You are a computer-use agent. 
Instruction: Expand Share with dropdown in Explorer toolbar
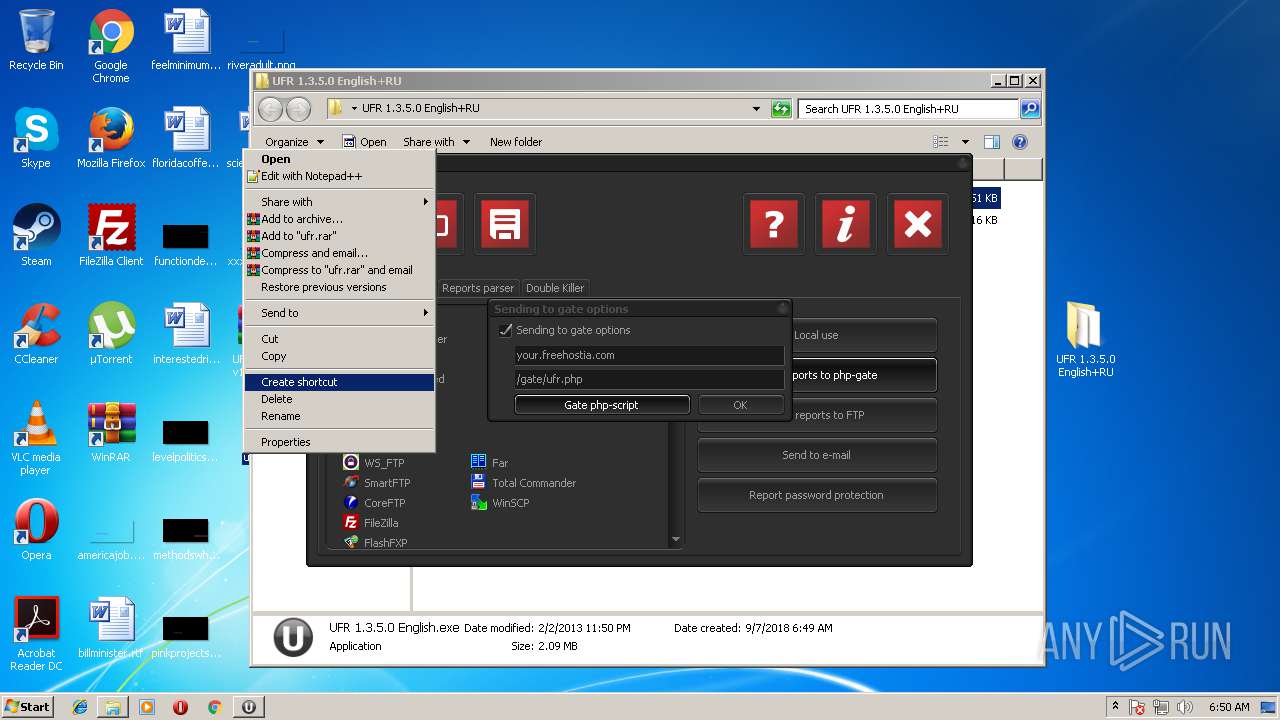(x=436, y=142)
